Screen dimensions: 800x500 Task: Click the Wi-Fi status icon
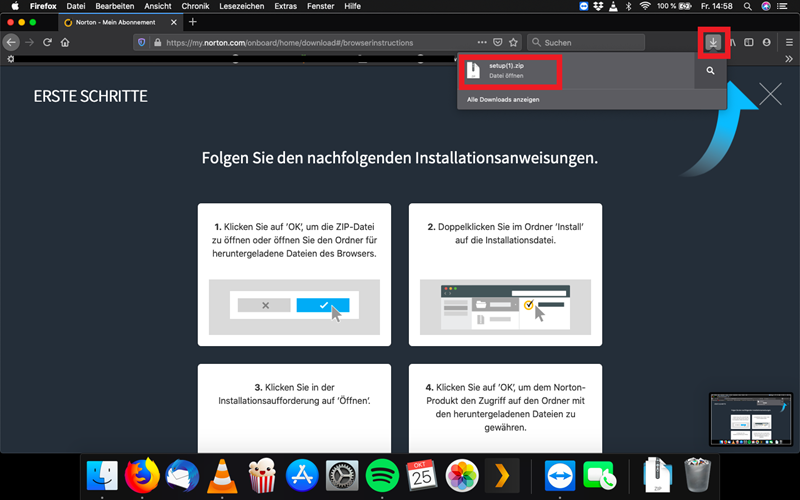645,6
